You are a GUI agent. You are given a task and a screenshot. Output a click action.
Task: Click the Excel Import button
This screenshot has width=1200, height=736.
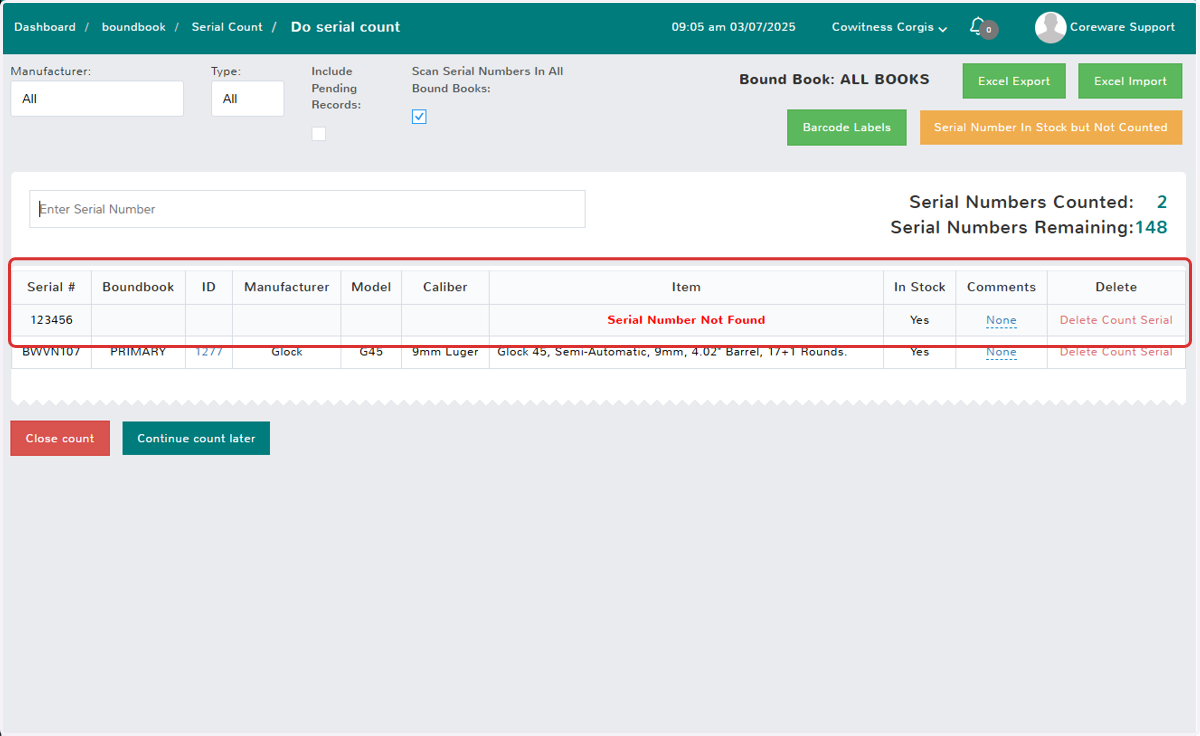pyautogui.click(x=1130, y=81)
